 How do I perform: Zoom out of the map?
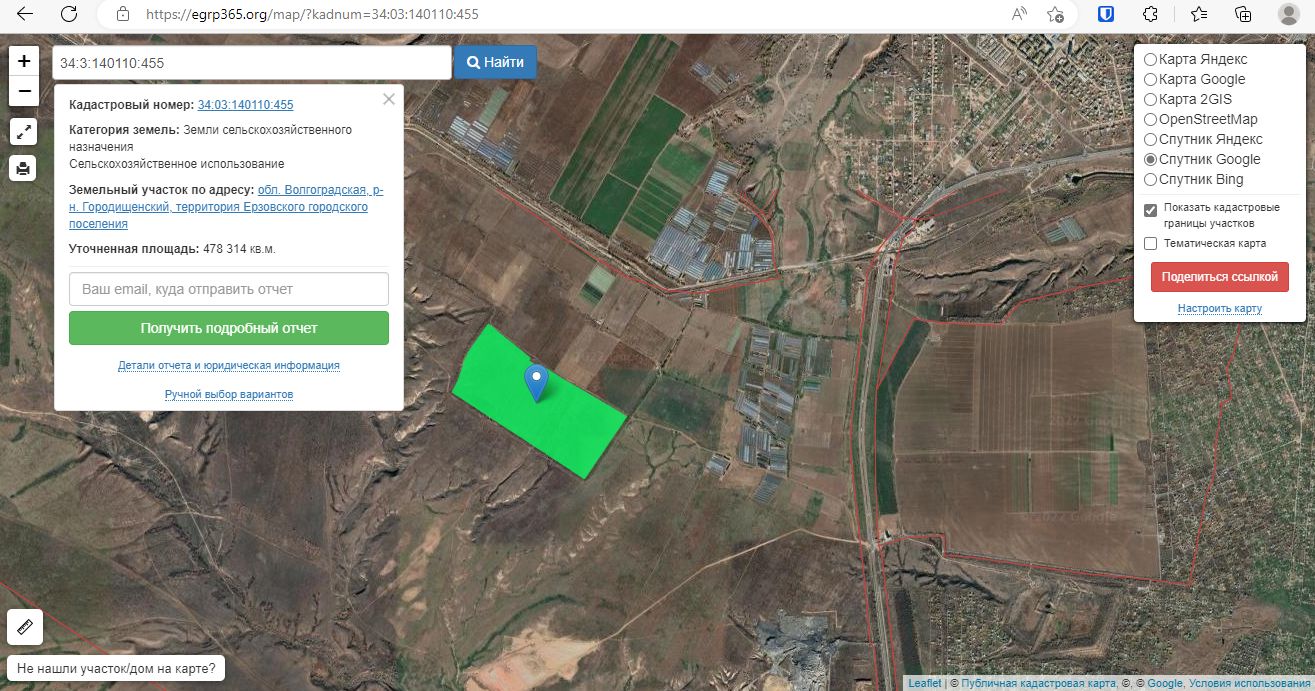24,91
